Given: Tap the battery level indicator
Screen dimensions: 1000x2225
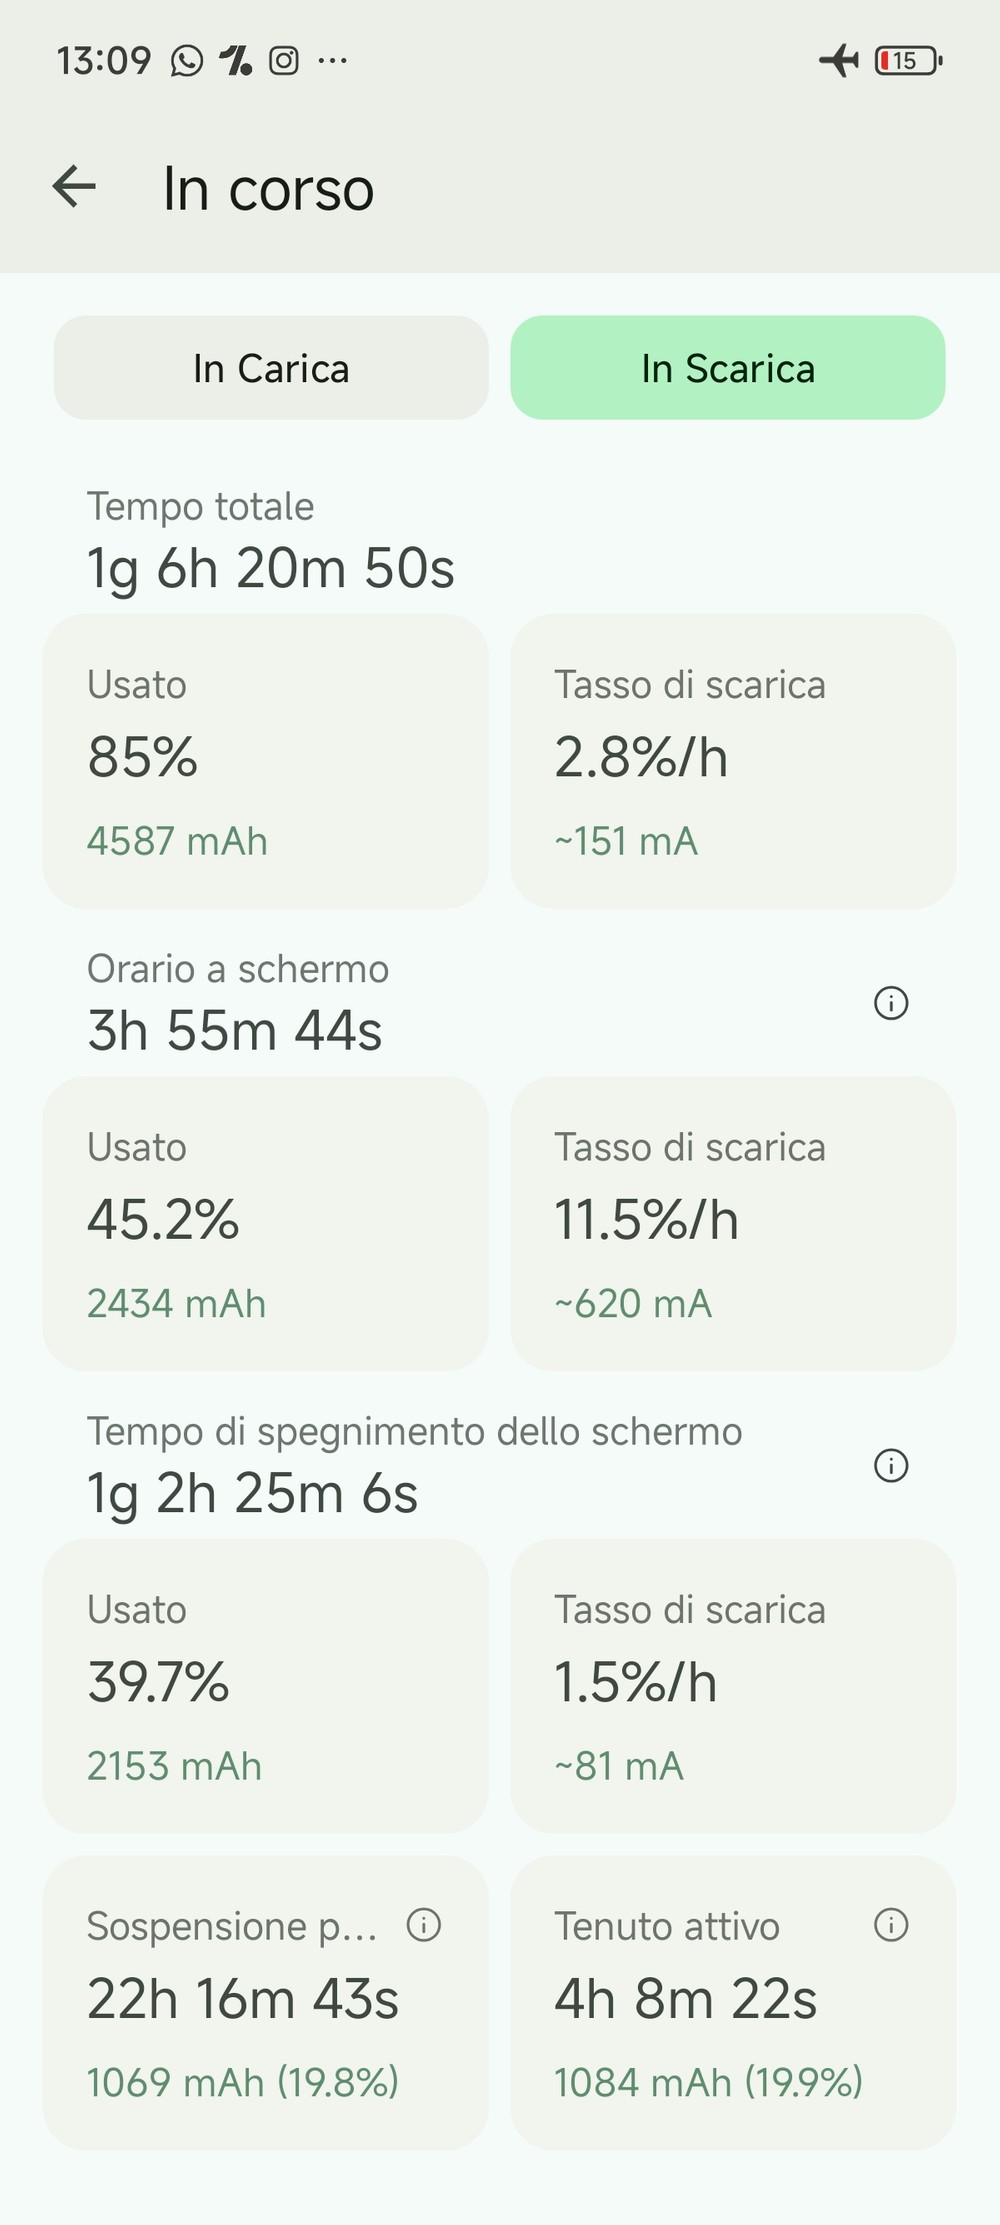Looking at the screenshot, I should pyautogui.click(x=908, y=61).
